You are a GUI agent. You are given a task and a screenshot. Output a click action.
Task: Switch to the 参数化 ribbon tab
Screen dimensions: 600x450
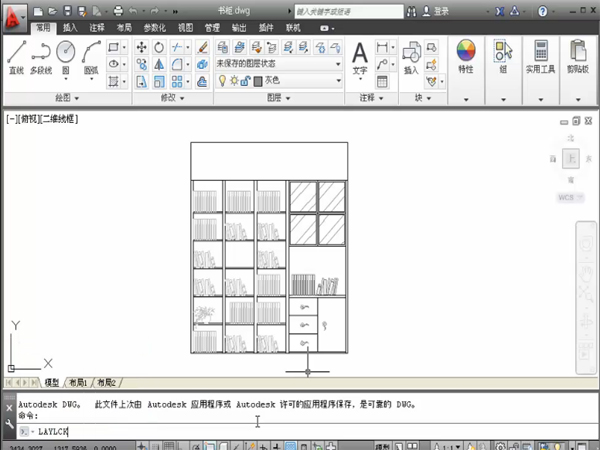pos(155,28)
